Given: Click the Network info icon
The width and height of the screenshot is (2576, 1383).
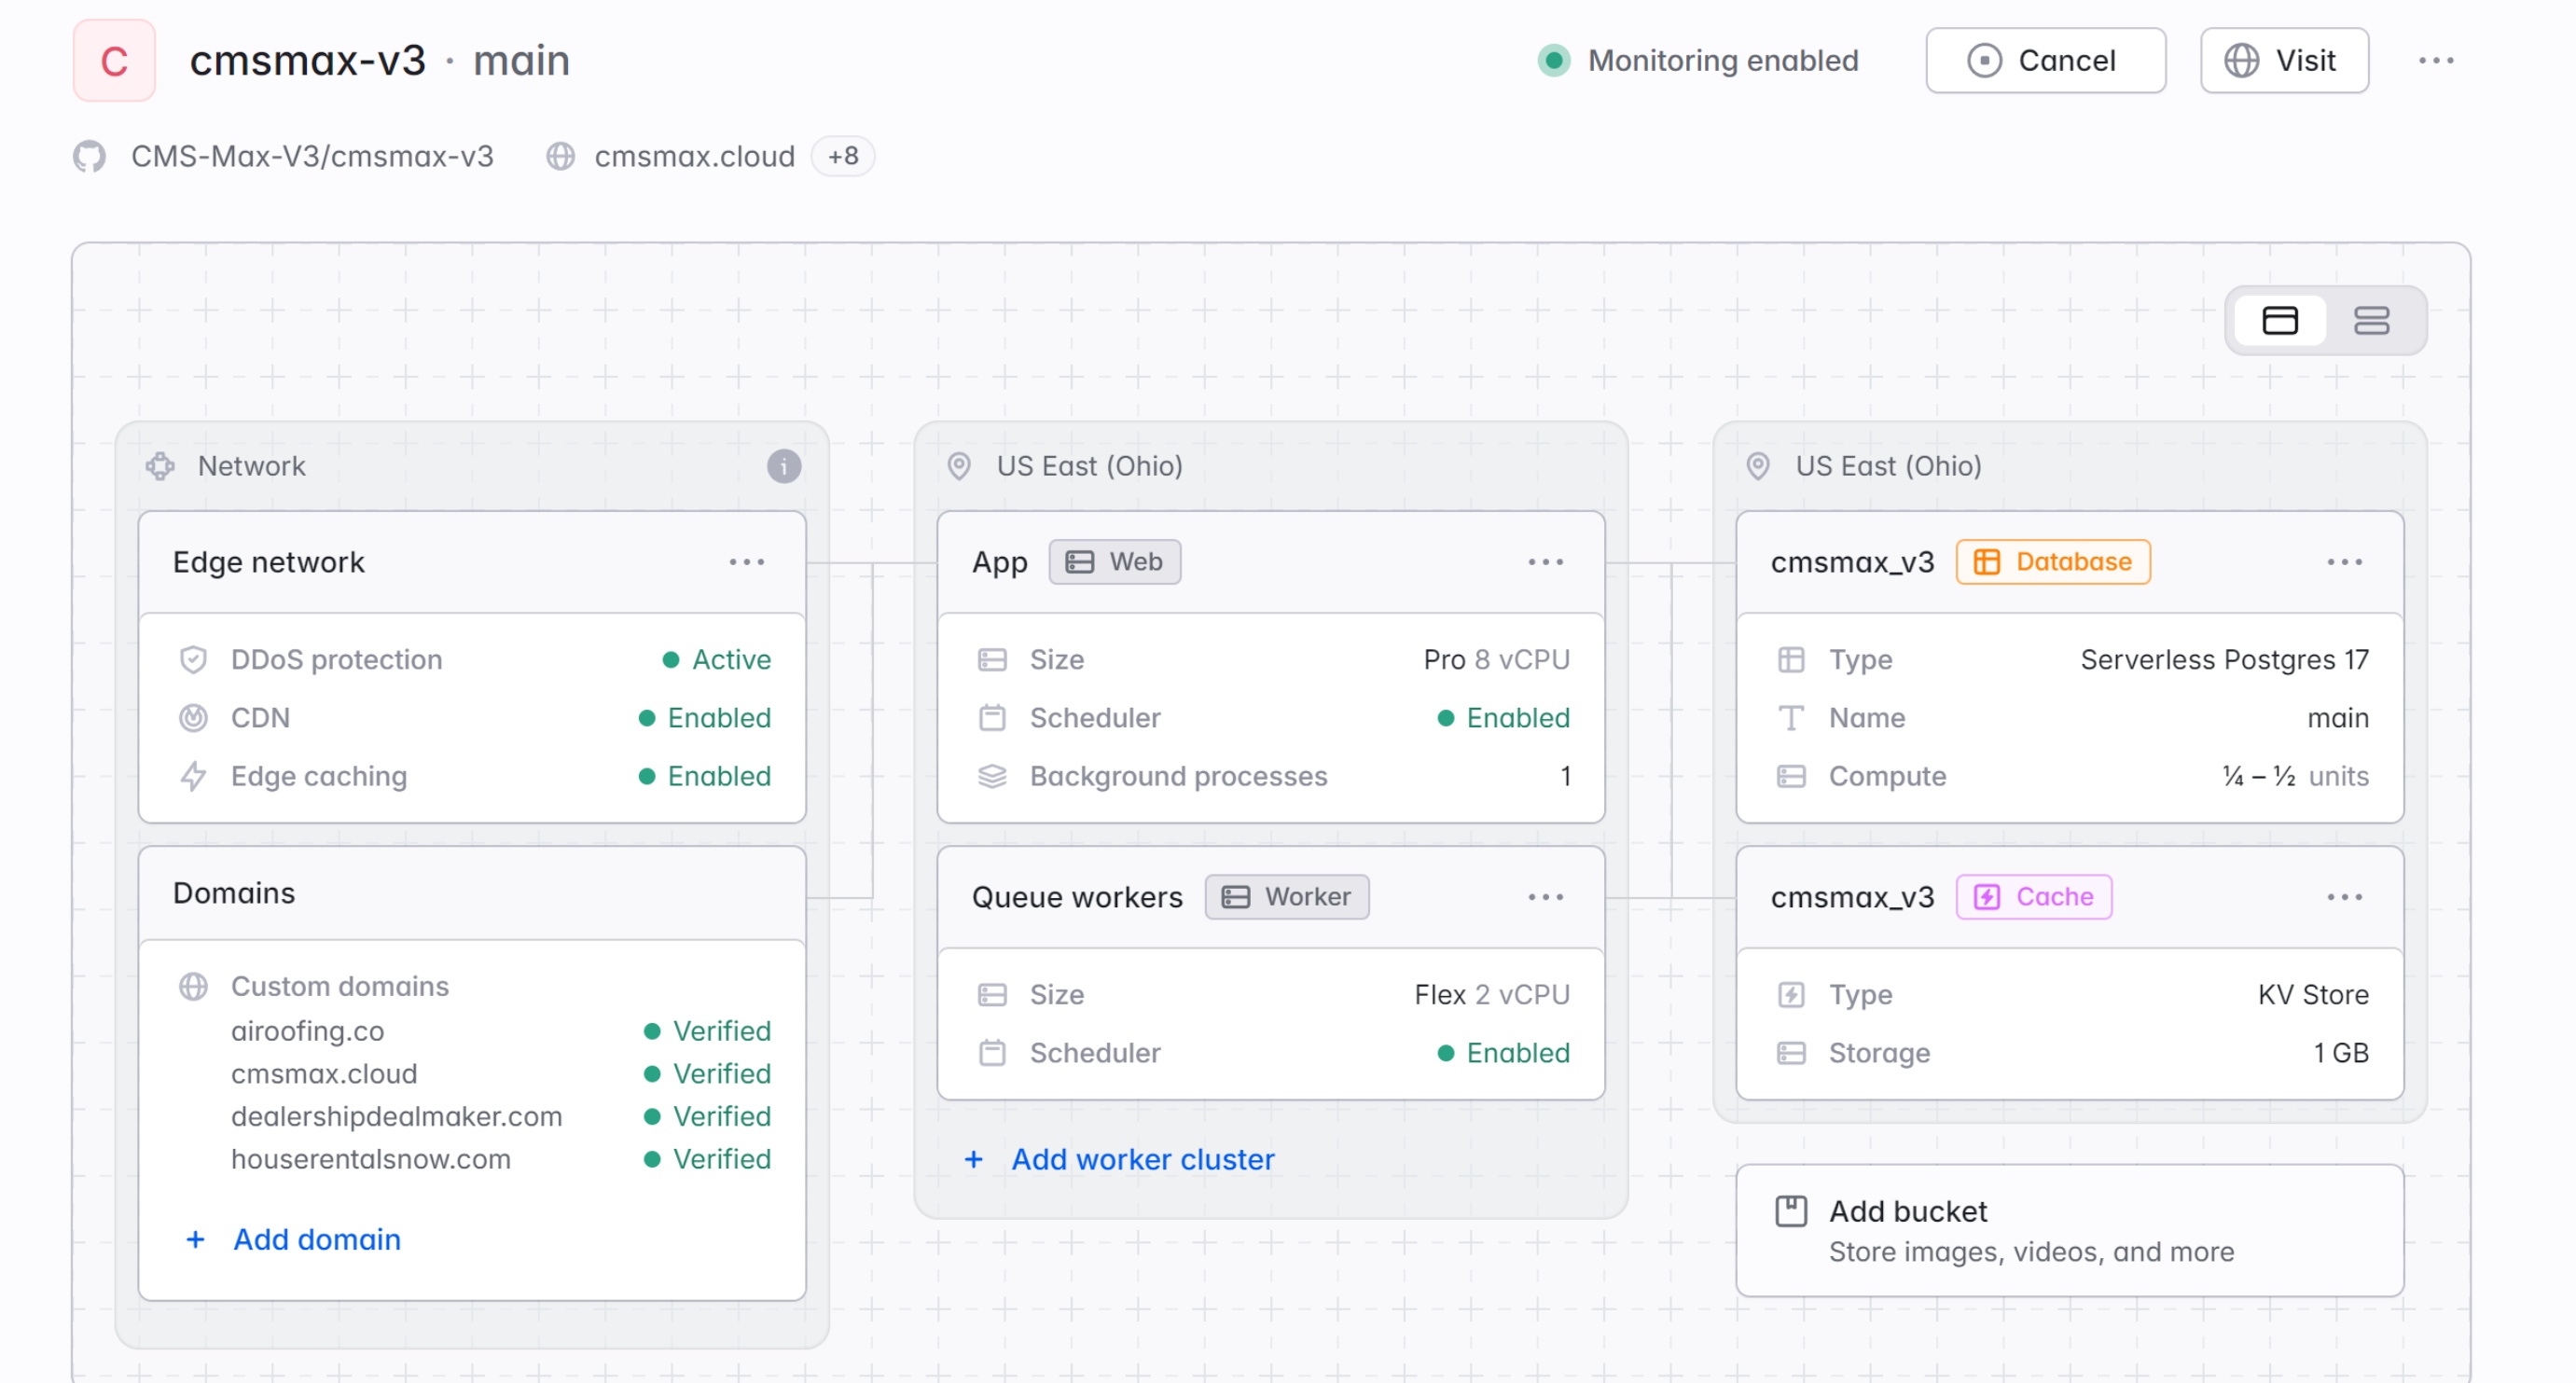Looking at the screenshot, I should pos(783,466).
